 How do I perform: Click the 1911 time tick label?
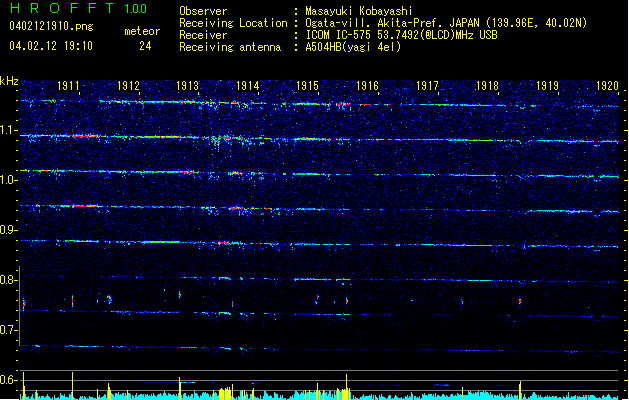tap(68, 86)
